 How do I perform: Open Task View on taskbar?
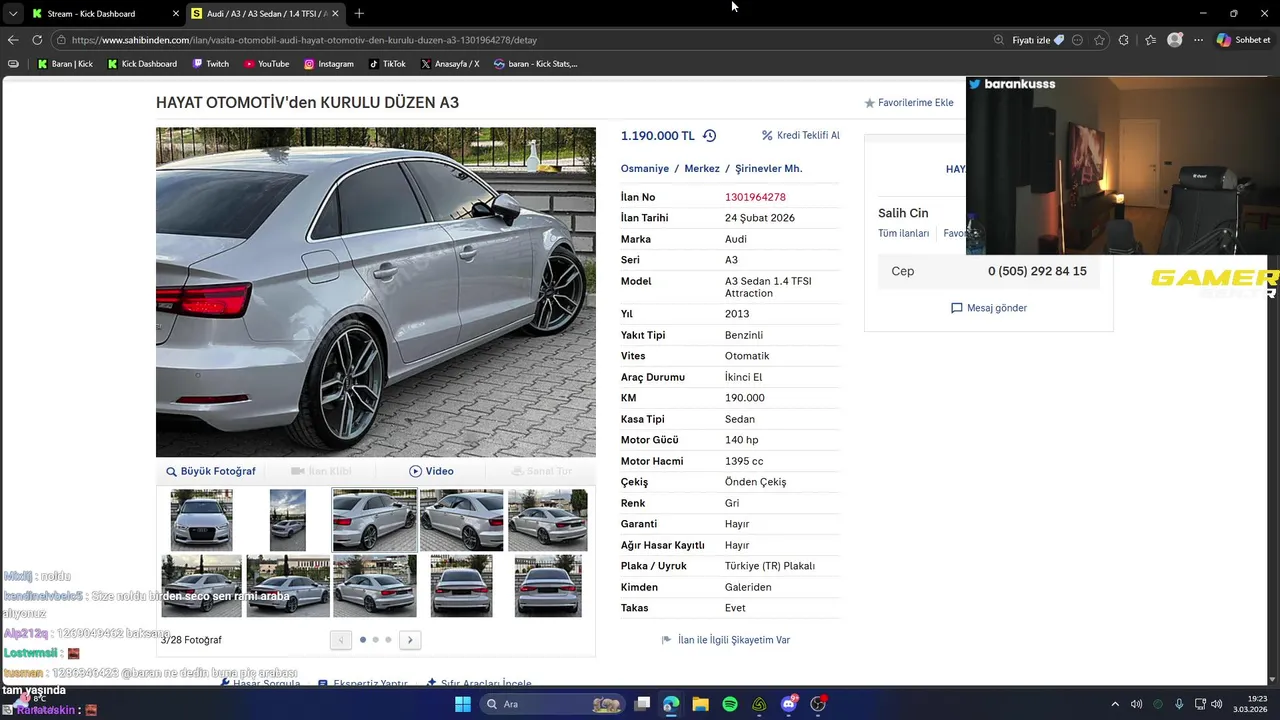[643, 704]
